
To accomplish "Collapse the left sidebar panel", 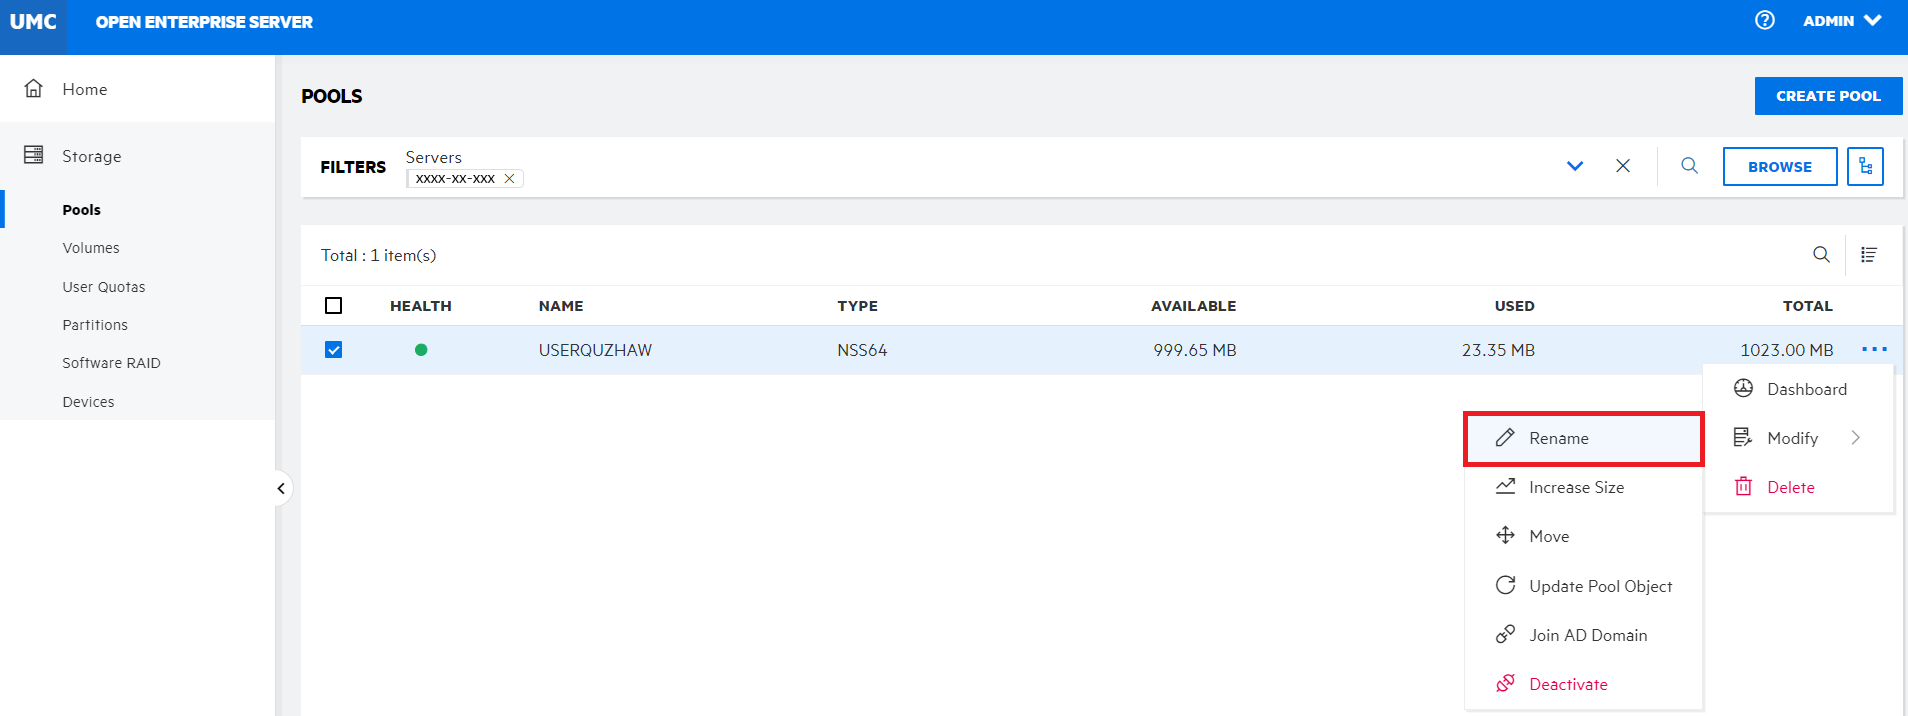I will [x=281, y=488].
